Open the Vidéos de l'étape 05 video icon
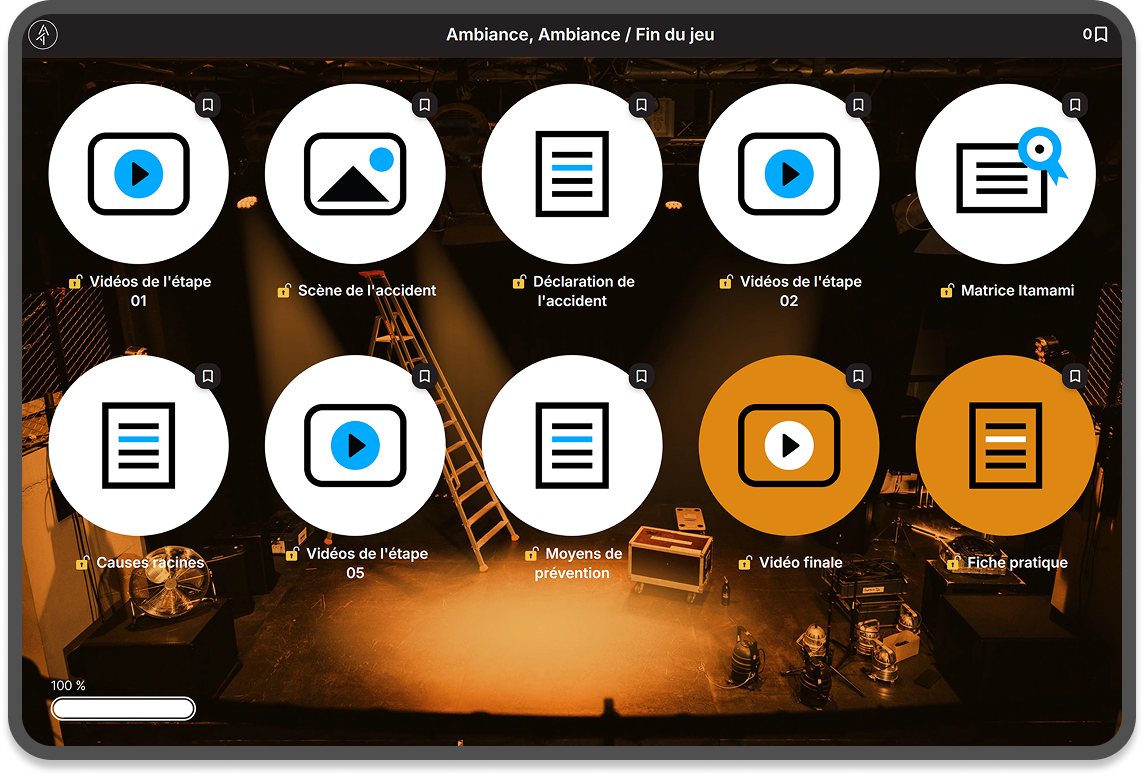The image size is (1144, 776). [355, 445]
